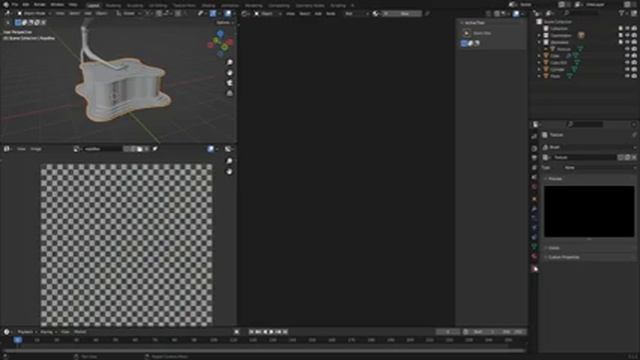The width and height of the screenshot is (640, 360).
Task: Open the Modifiers properties tab
Action: [x=534, y=209]
